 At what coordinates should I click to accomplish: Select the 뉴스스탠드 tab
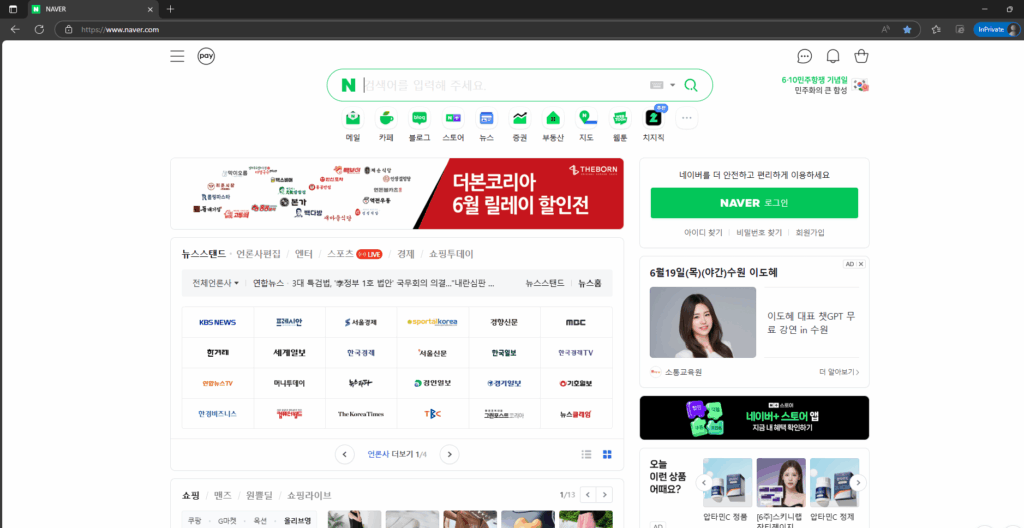pyautogui.click(x=204, y=254)
